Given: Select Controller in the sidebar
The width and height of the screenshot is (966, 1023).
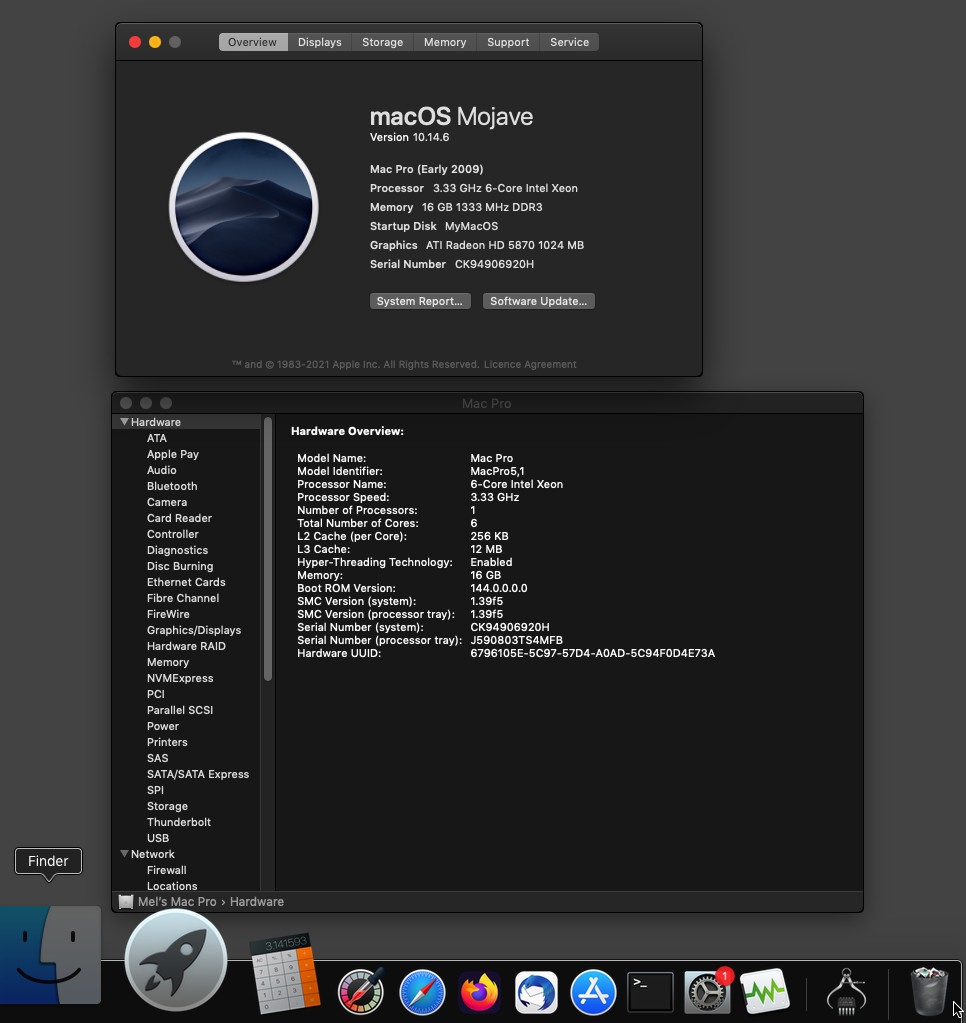Looking at the screenshot, I should [x=173, y=534].
